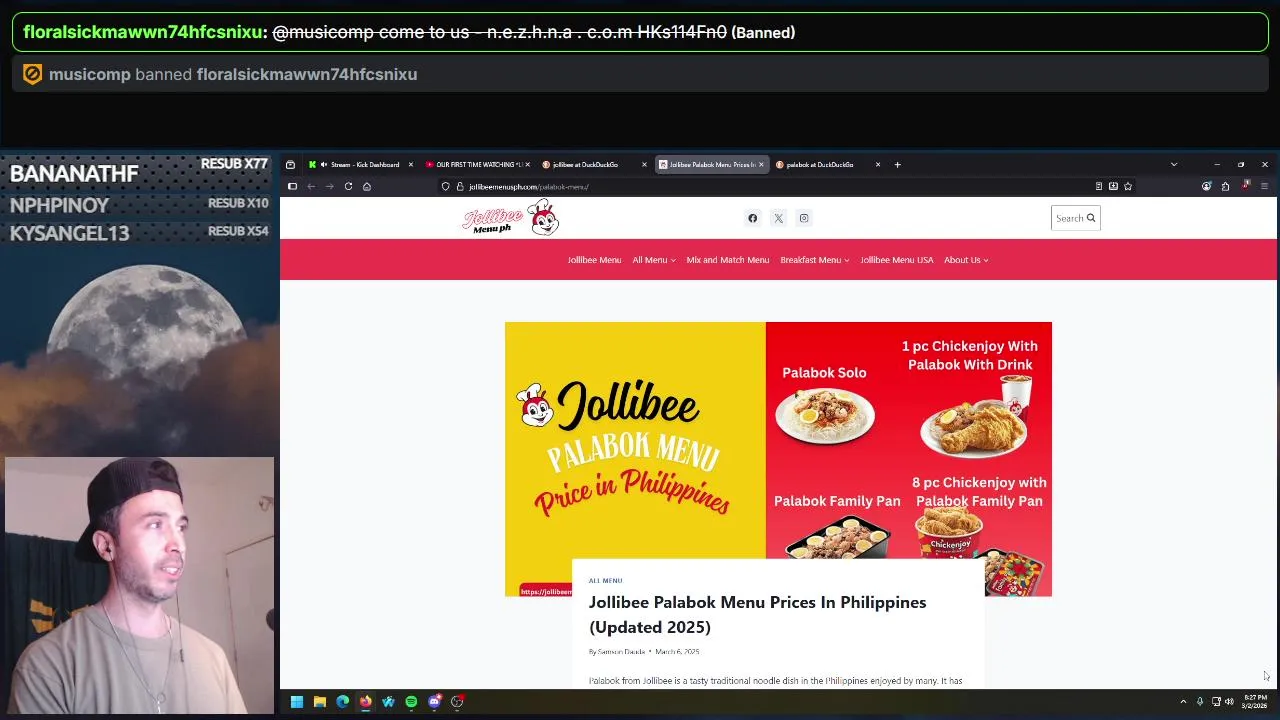Click the browser forward arrow
Viewport: 1280px width, 720px height.
pos(329,186)
